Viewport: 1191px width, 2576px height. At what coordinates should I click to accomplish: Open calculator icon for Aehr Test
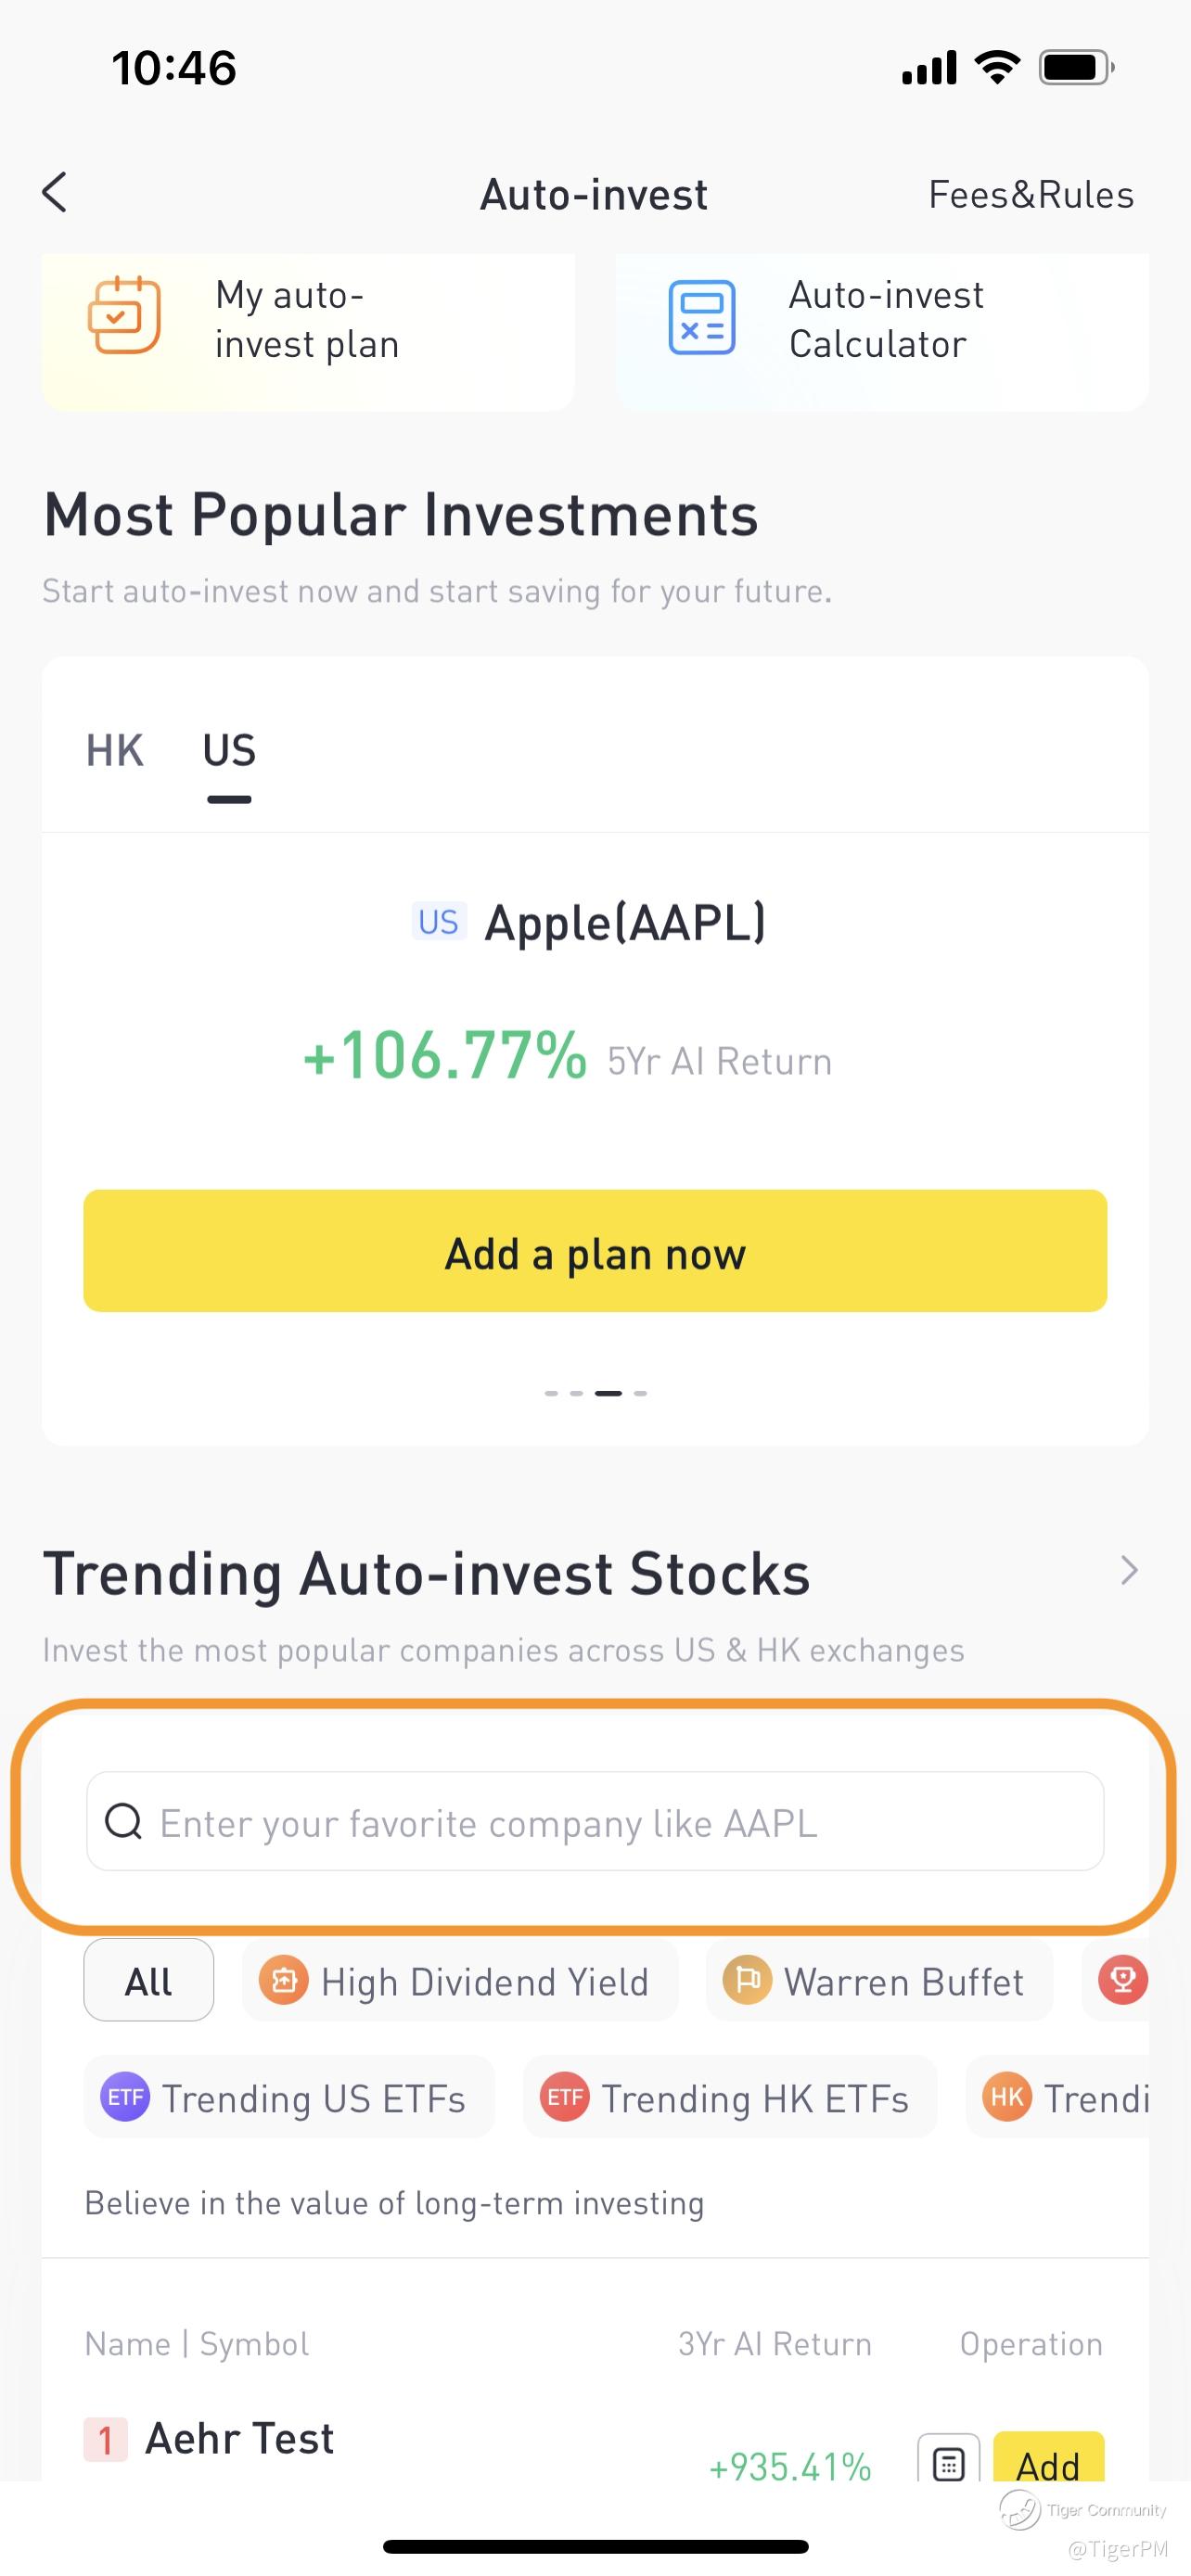point(948,2462)
